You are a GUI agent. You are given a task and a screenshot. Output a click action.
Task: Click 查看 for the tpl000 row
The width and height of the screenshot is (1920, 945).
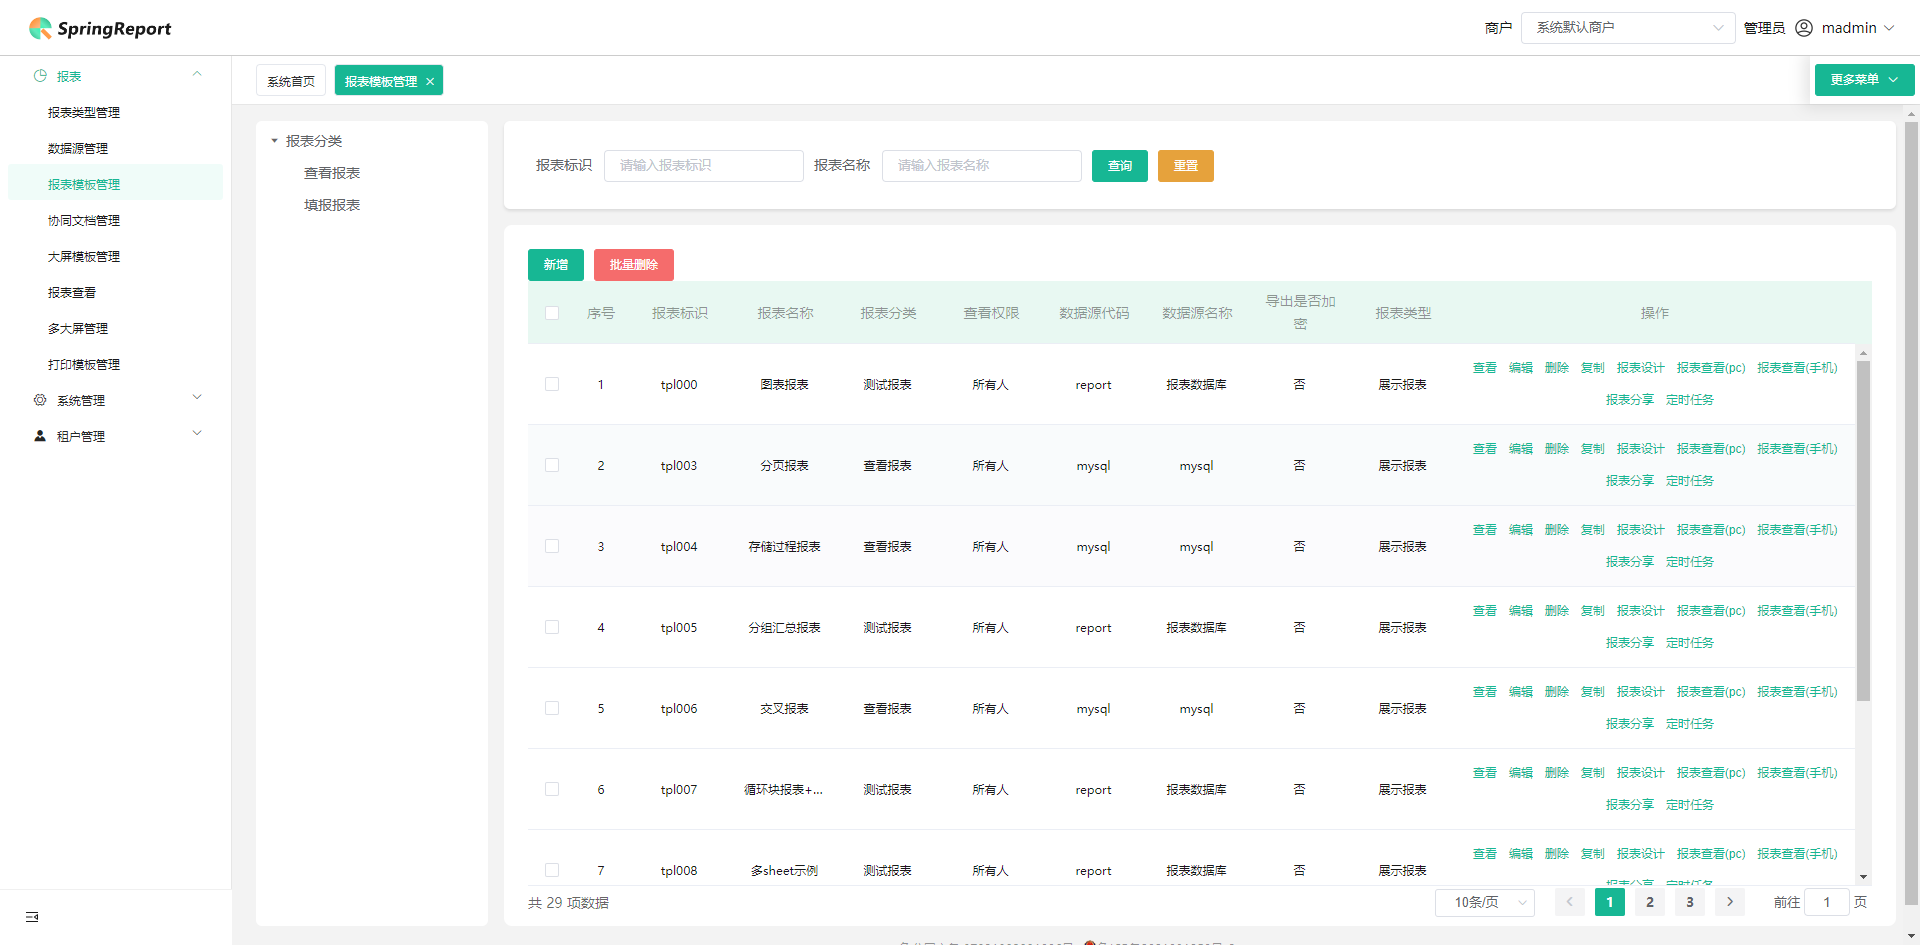[x=1485, y=368]
